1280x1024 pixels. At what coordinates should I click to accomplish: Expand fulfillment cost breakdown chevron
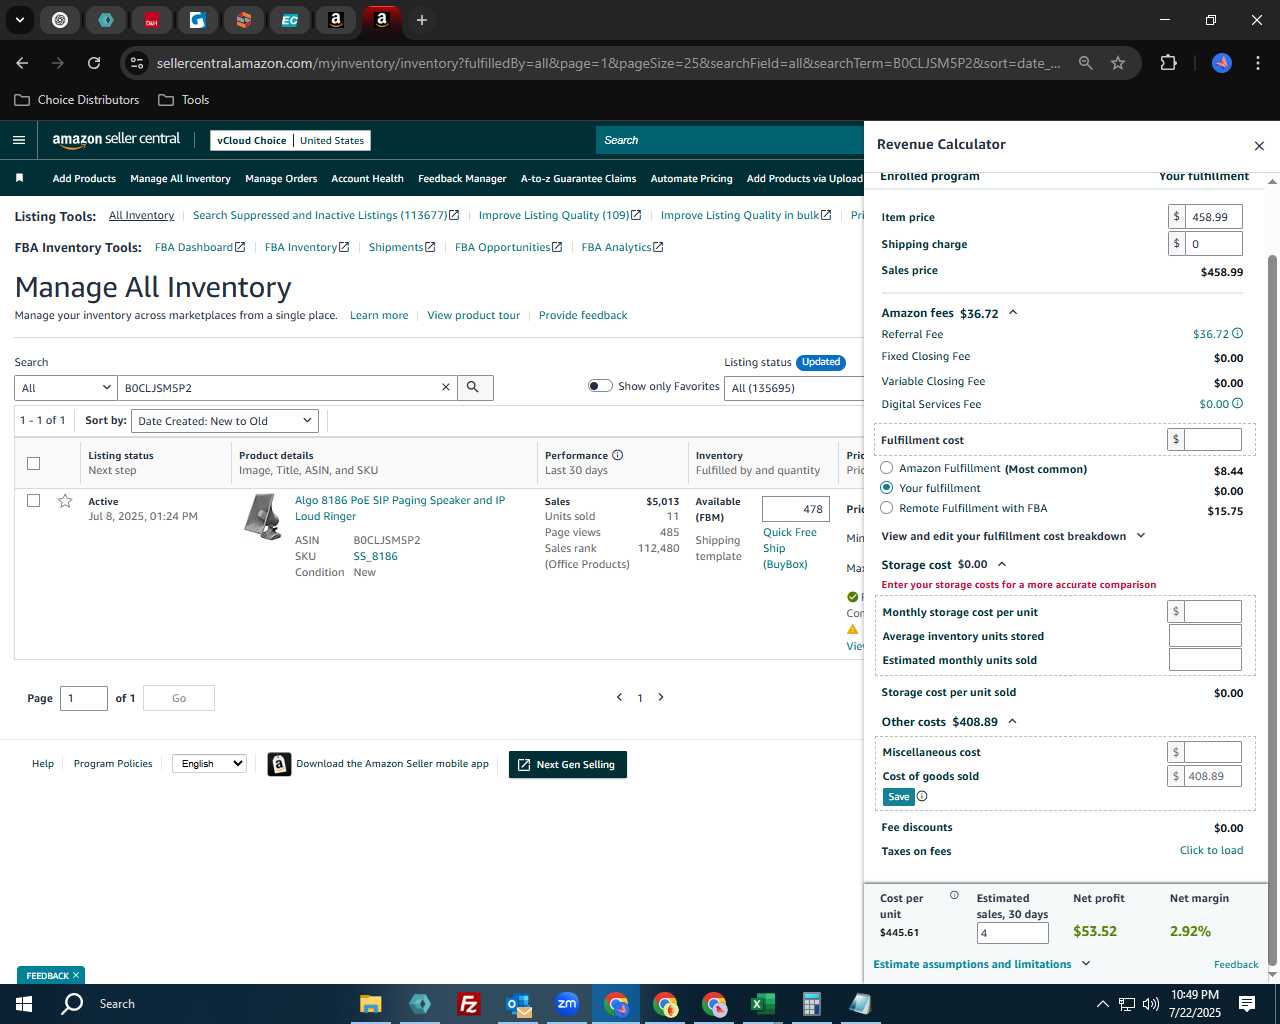coord(1141,536)
